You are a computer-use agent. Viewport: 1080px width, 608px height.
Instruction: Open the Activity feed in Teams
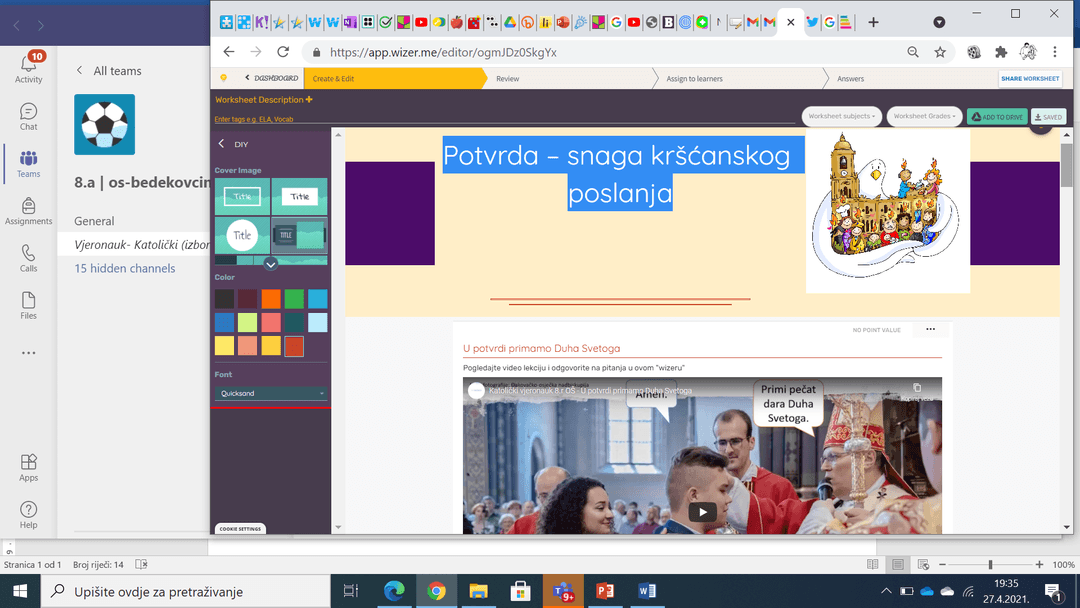28,67
